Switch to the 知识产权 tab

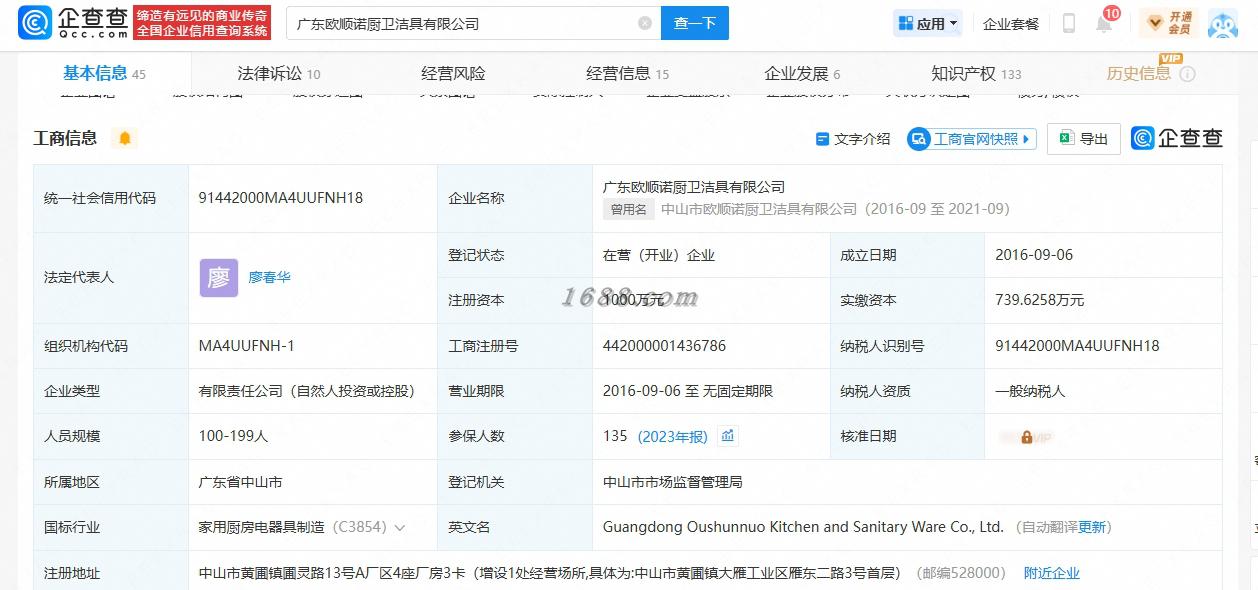pos(976,74)
